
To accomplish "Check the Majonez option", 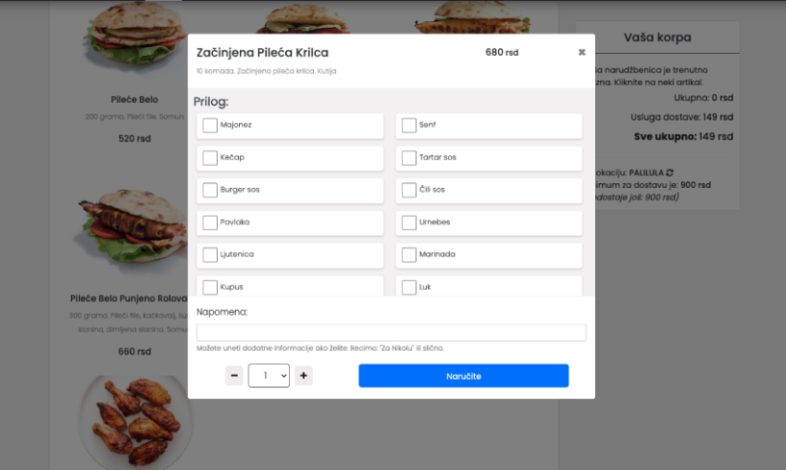I will (210, 125).
